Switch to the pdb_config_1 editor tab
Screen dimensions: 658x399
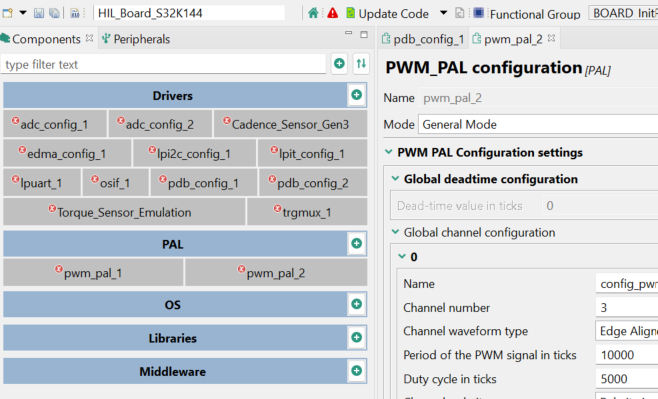pyautogui.click(x=423, y=39)
